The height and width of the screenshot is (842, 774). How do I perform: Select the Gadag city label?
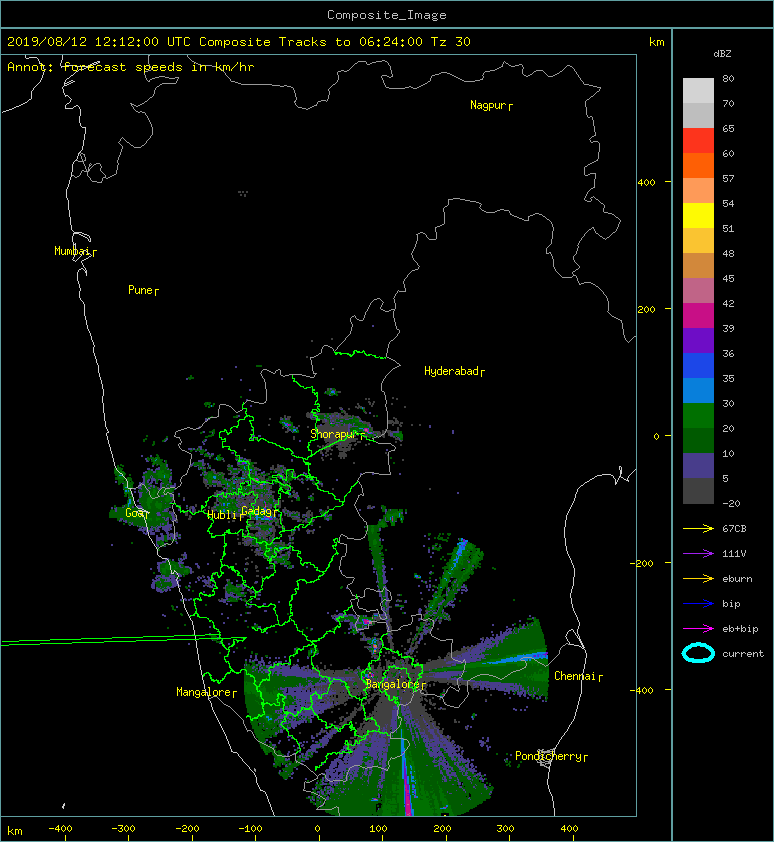click(x=257, y=511)
